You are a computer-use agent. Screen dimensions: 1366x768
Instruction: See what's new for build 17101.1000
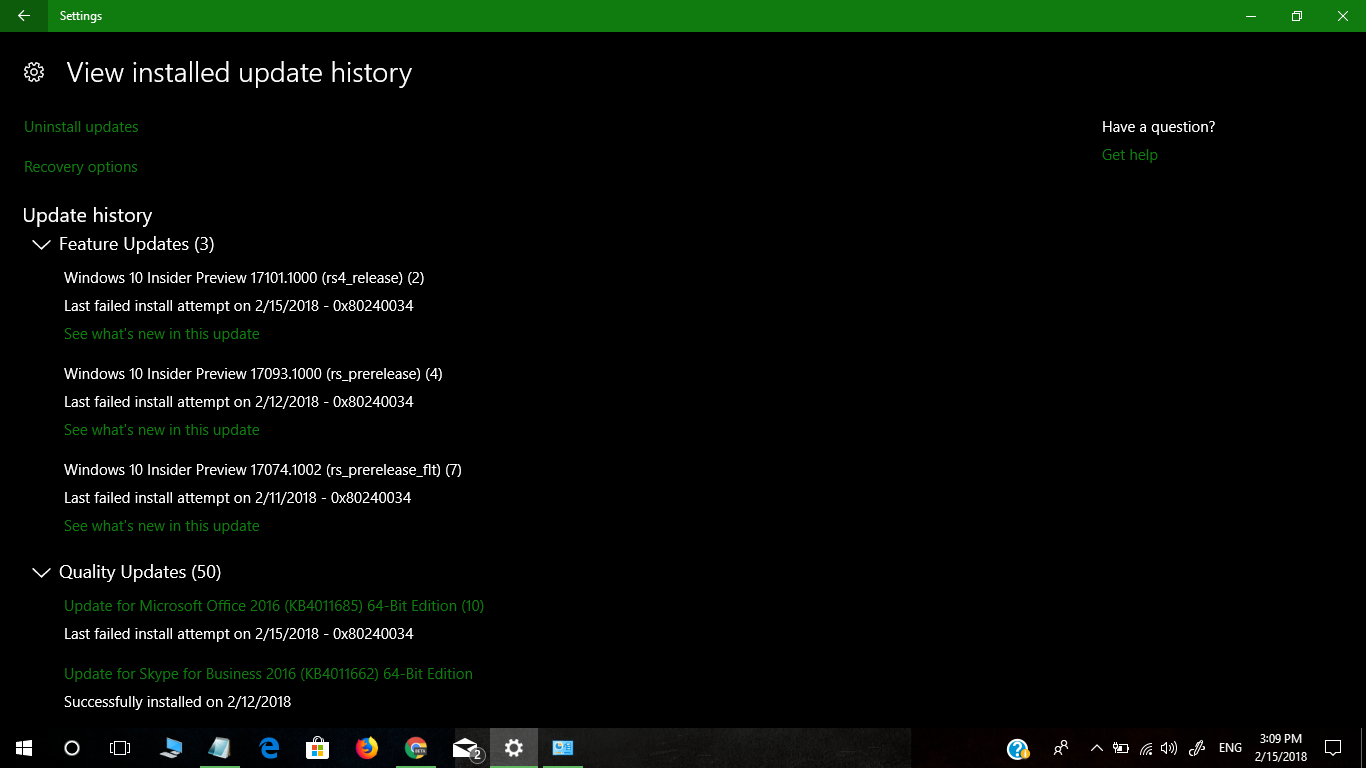coord(162,334)
